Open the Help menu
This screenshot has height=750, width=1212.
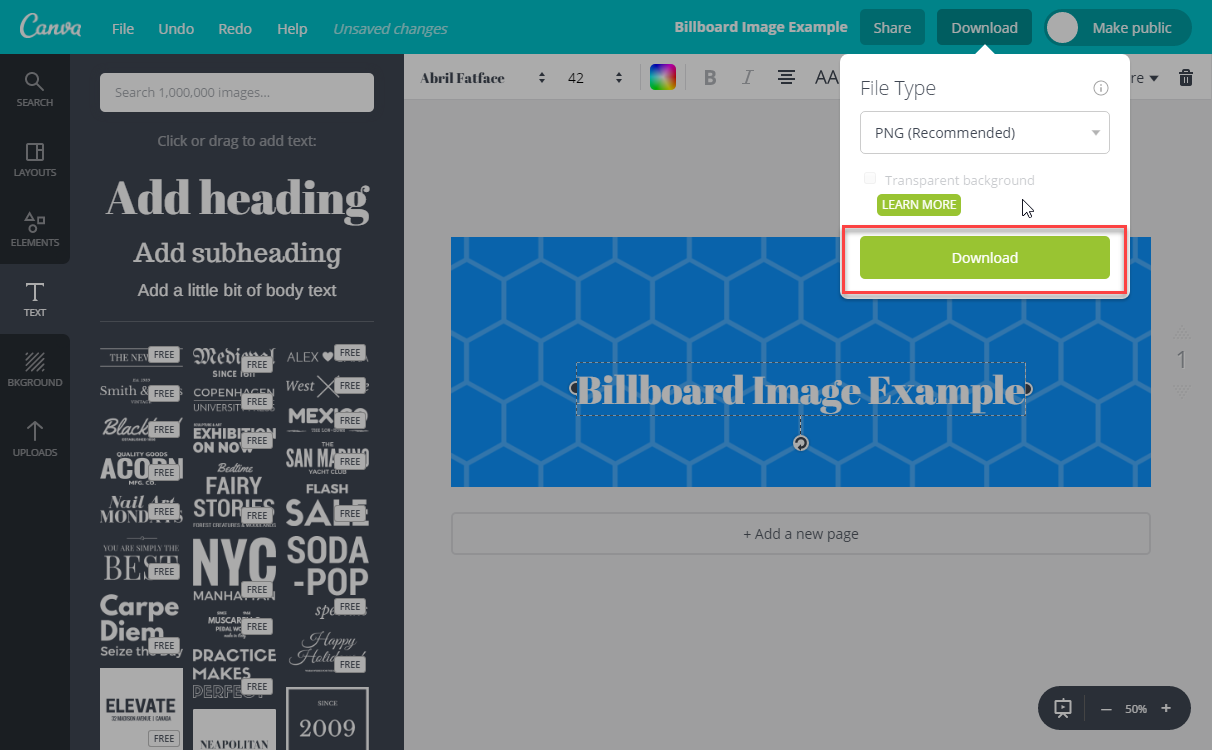[292, 28]
